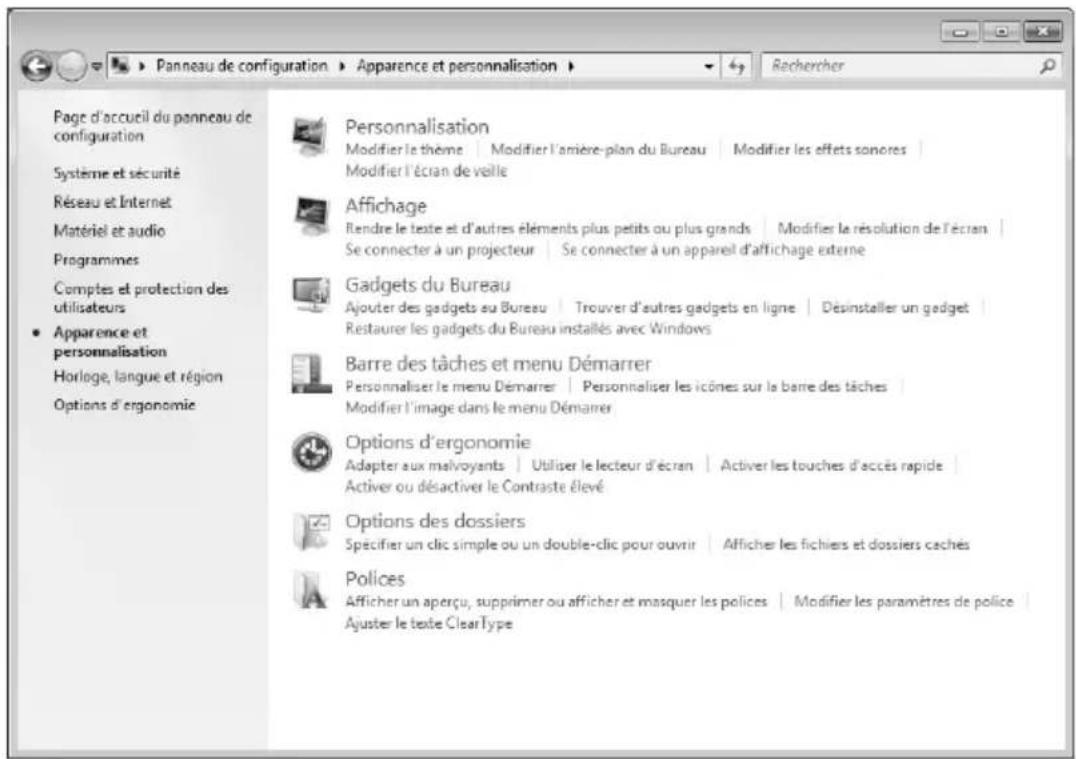Click Modifier l'image dans le menu Démarrer
The height and width of the screenshot is (759, 1076).
pyautogui.click(x=478, y=408)
